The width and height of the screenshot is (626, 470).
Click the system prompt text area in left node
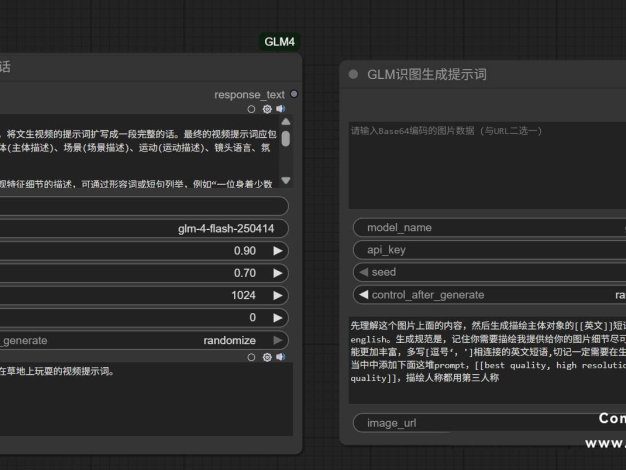[x=140, y=151]
